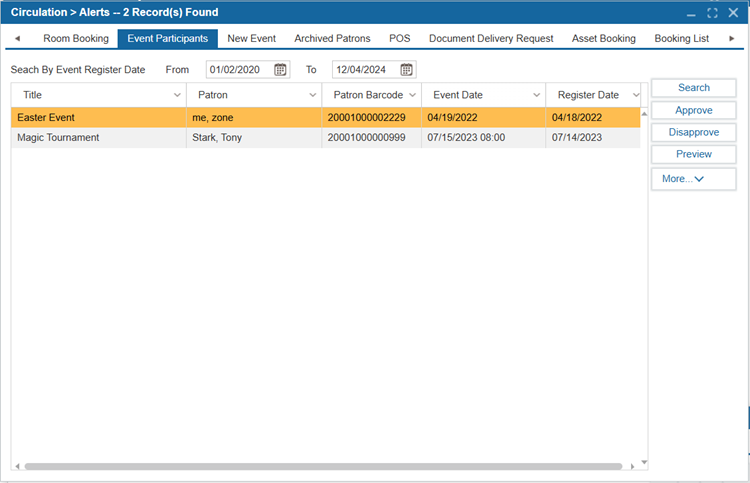Click the horizontal scrollbar thumb

[x=323, y=466]
